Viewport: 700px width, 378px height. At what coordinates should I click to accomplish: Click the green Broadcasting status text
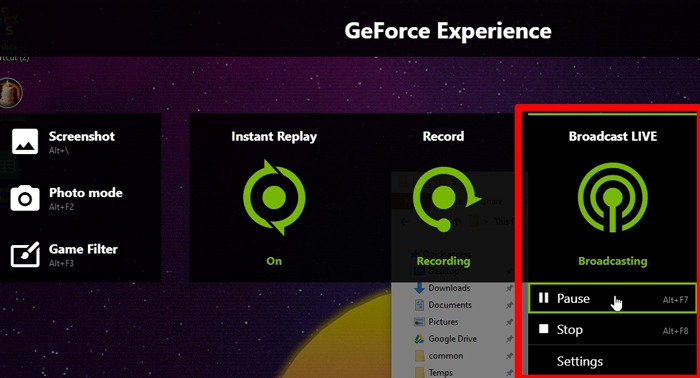pyautogui.click(x=613, y=261)
